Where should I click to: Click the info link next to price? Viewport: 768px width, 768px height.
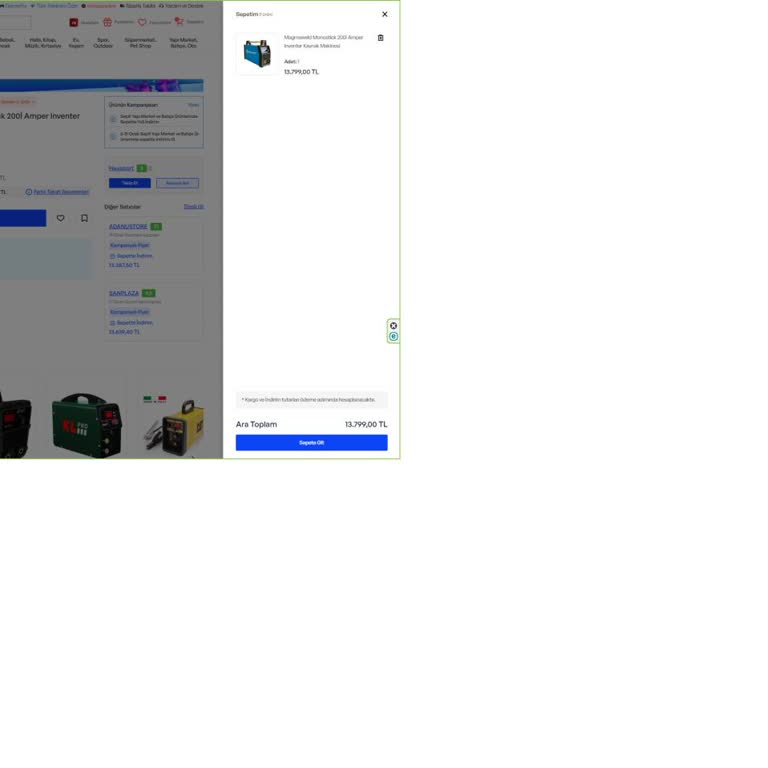(x=57, y=192)
